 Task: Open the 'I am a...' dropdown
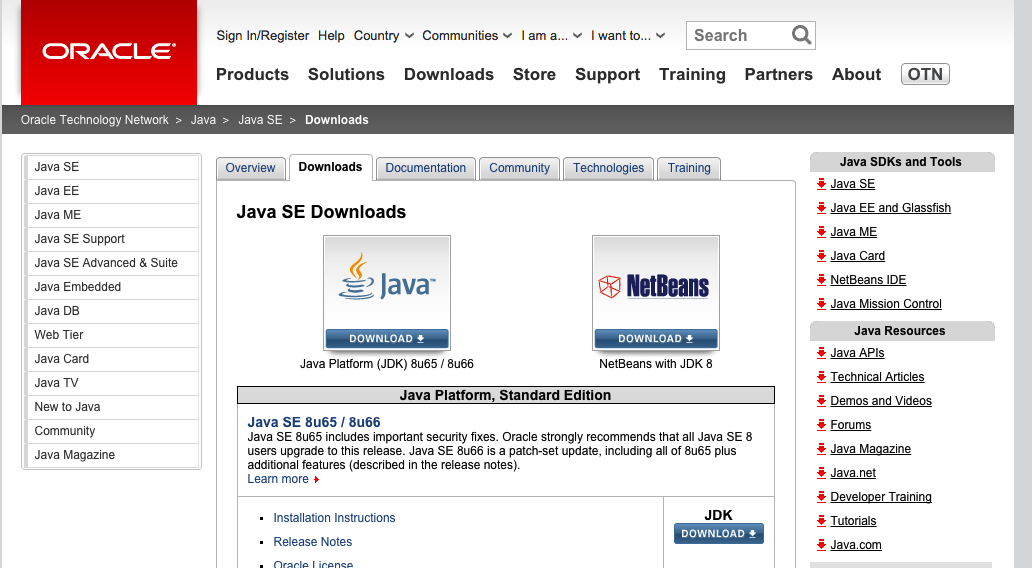pyautogui.click(x=552, y=36)
